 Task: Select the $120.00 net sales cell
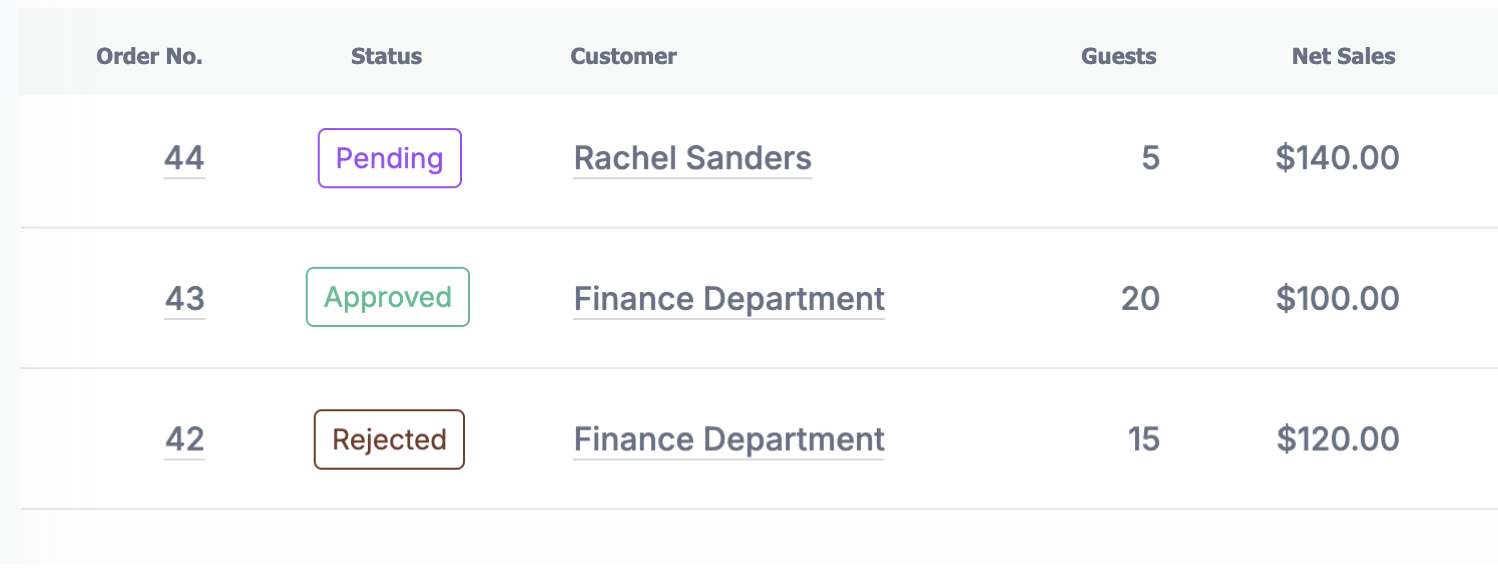[x=1337, y=439]
